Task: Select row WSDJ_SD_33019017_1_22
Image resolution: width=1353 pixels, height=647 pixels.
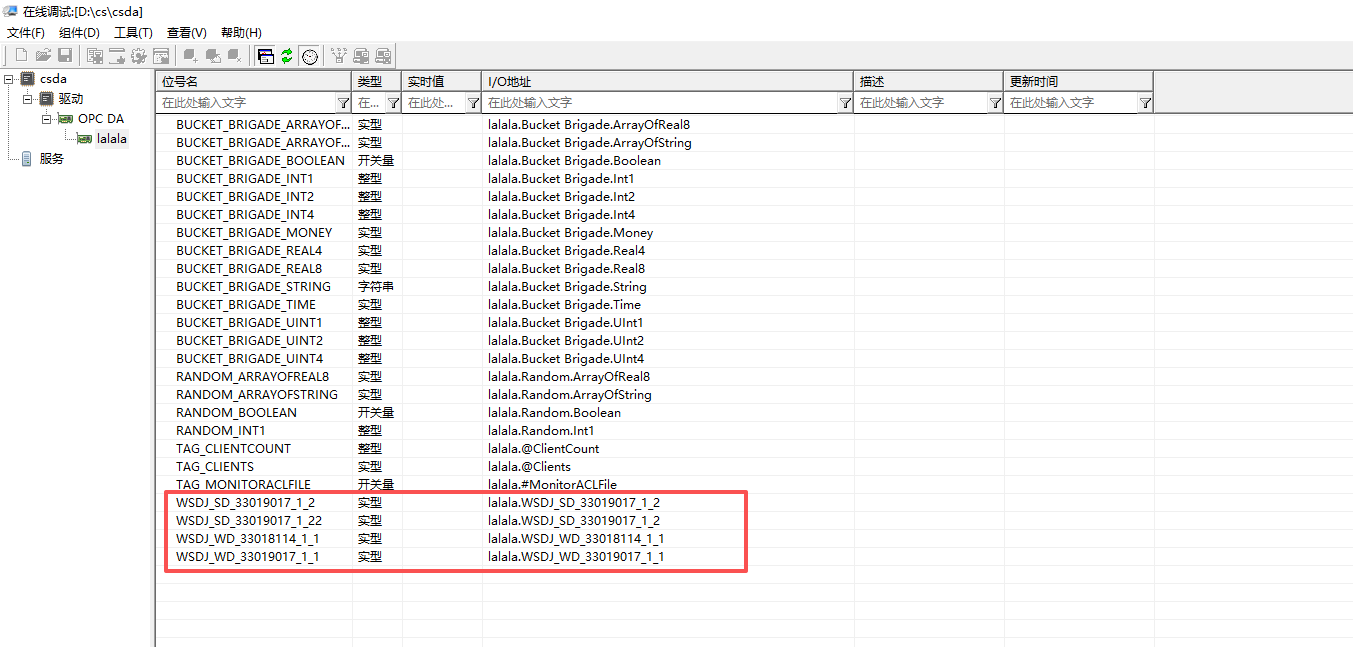Action: point(755,521)
